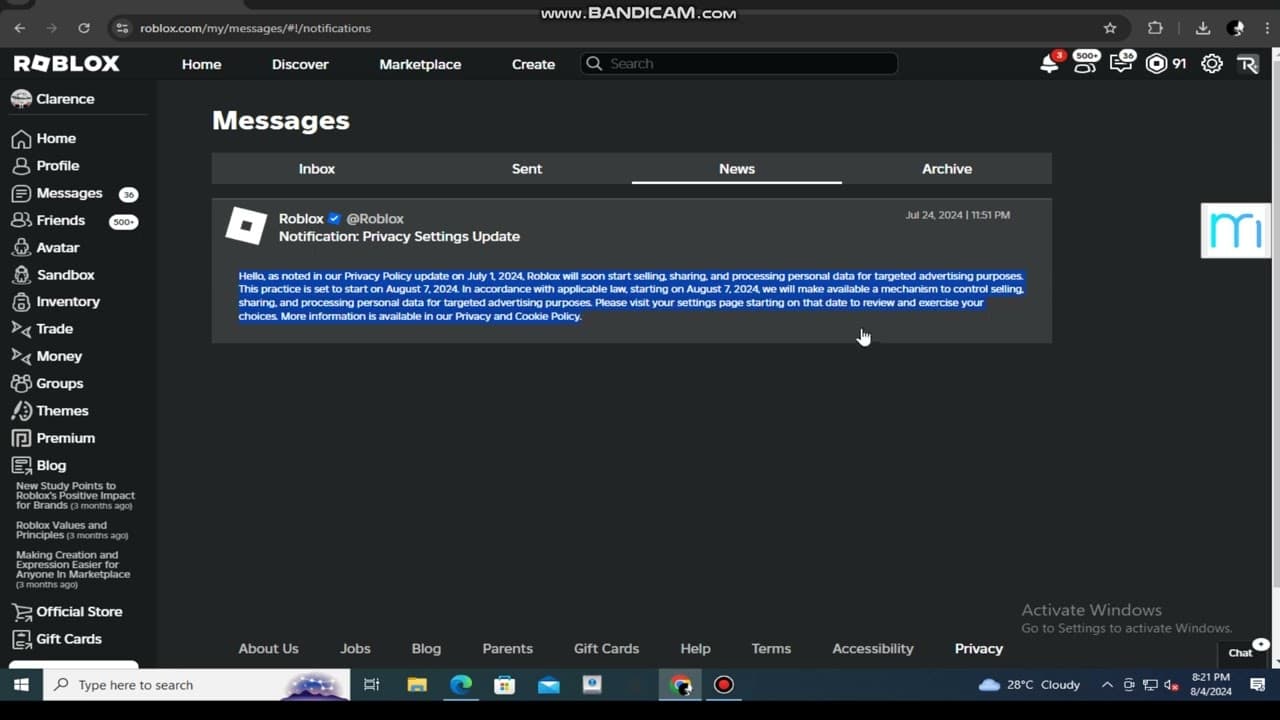Screen dimensions: 1280x720
Task: Open the Privacy footer link
Action: click(979, 649)
